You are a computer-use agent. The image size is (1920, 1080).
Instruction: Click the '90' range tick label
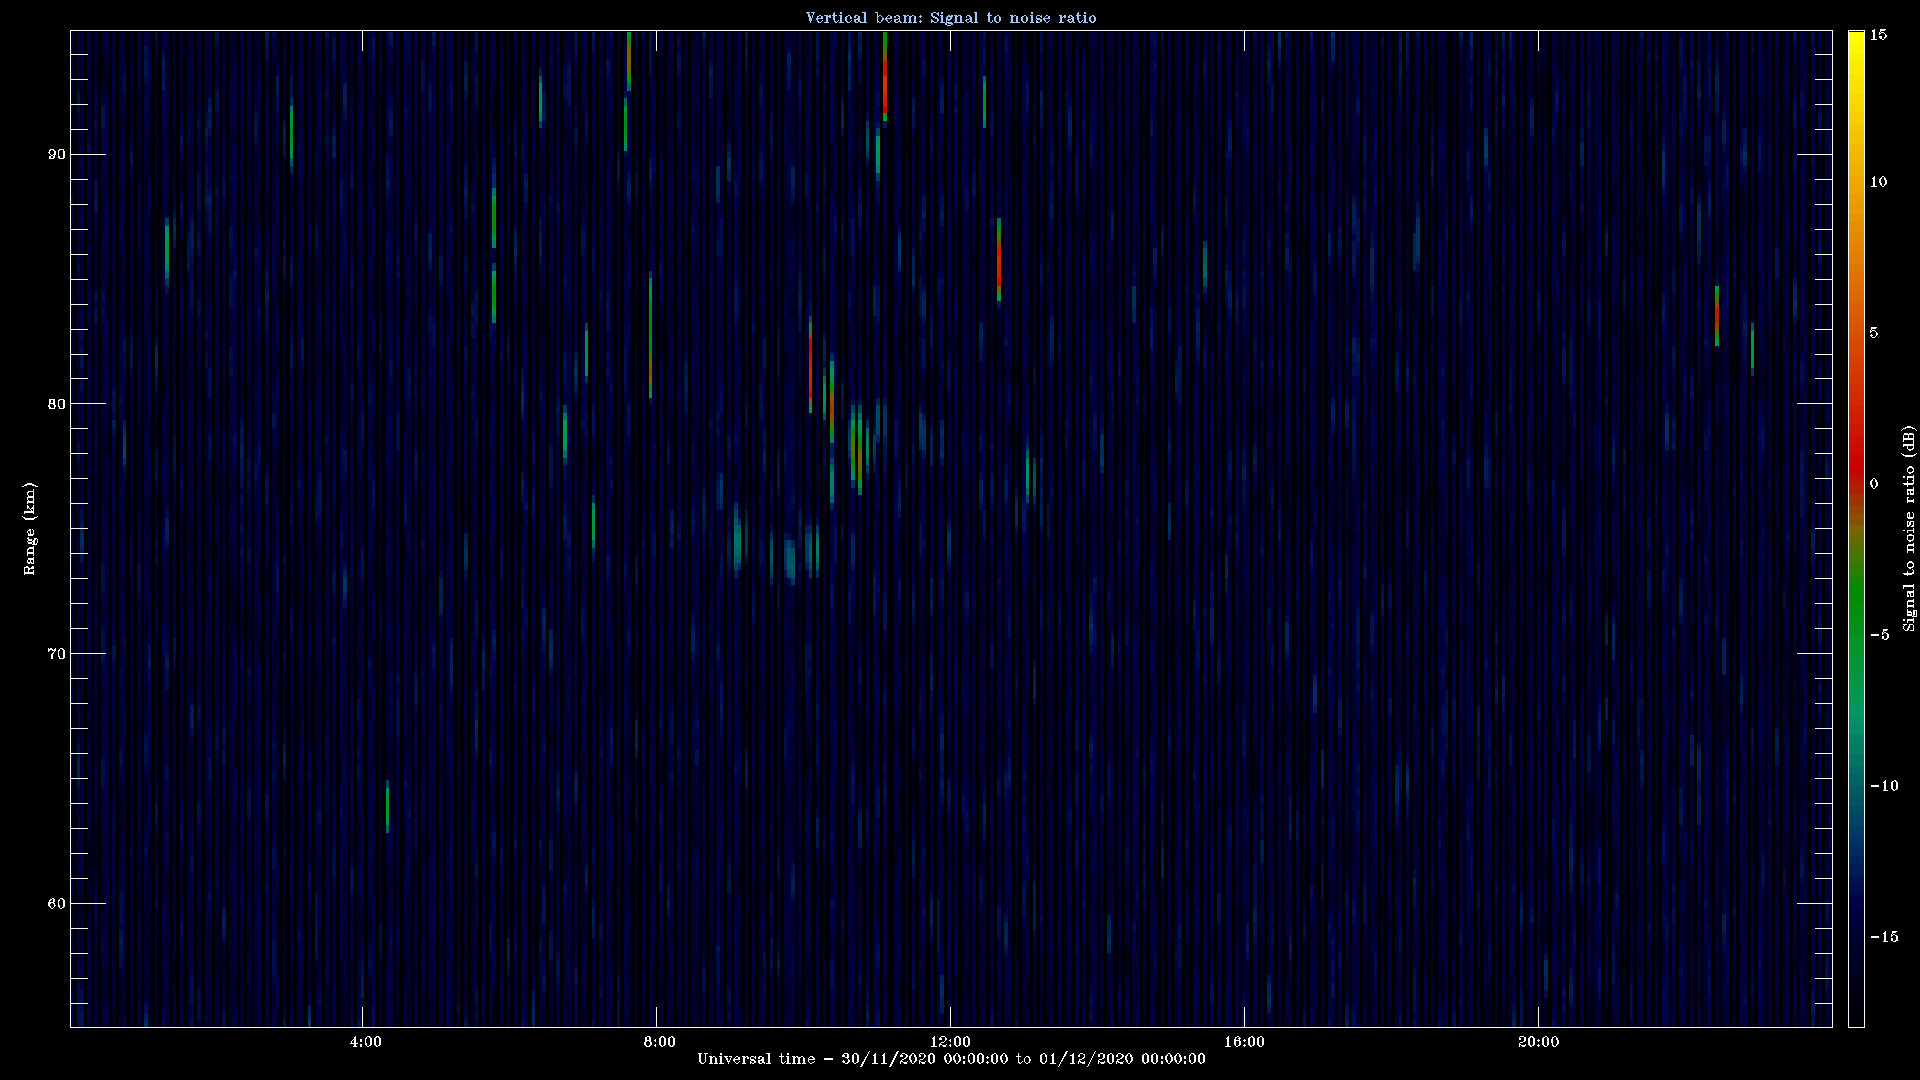[x=57, y=154]
